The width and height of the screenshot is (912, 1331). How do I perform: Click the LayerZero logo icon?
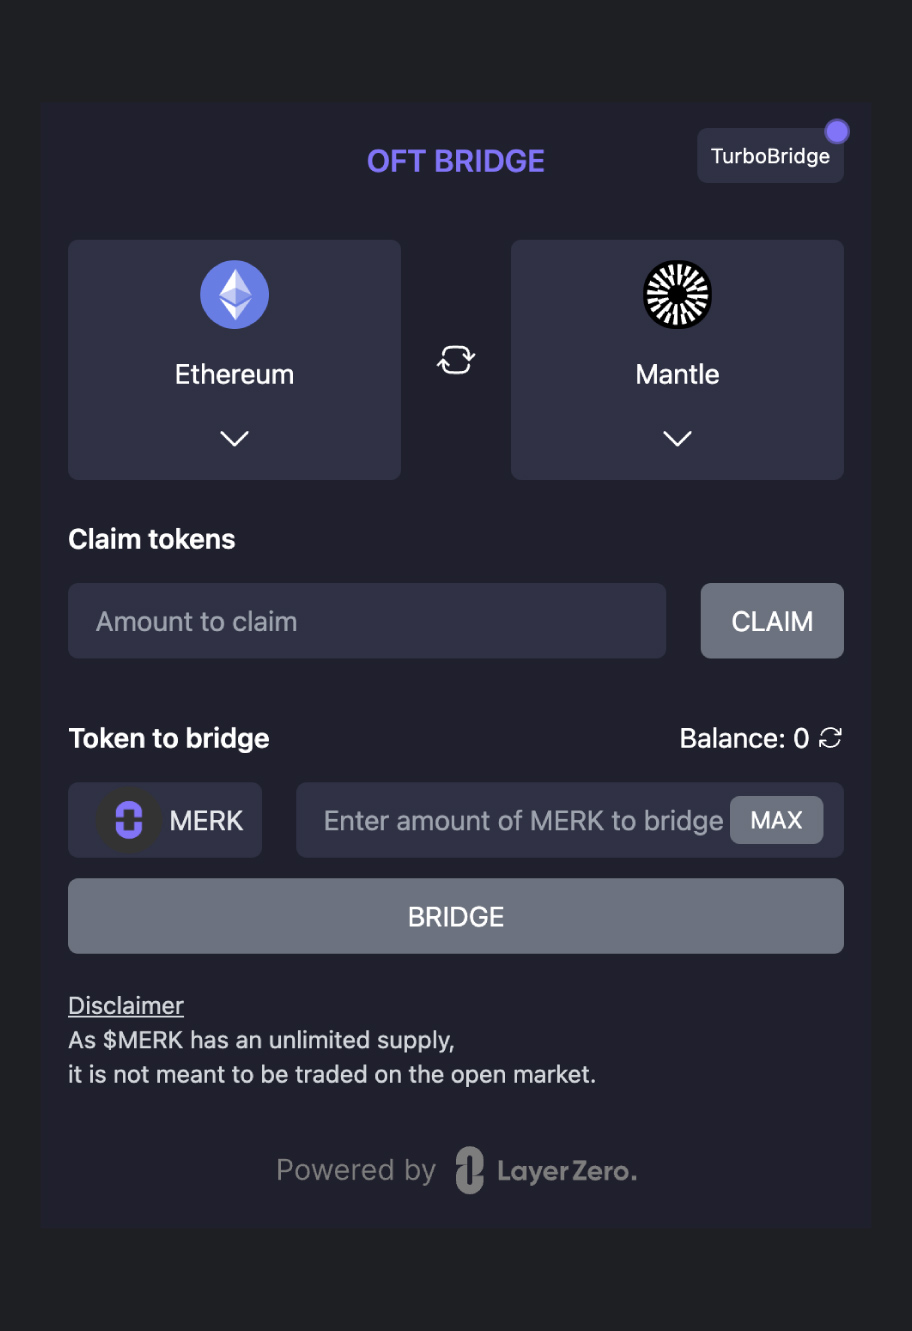(469, 1170)
